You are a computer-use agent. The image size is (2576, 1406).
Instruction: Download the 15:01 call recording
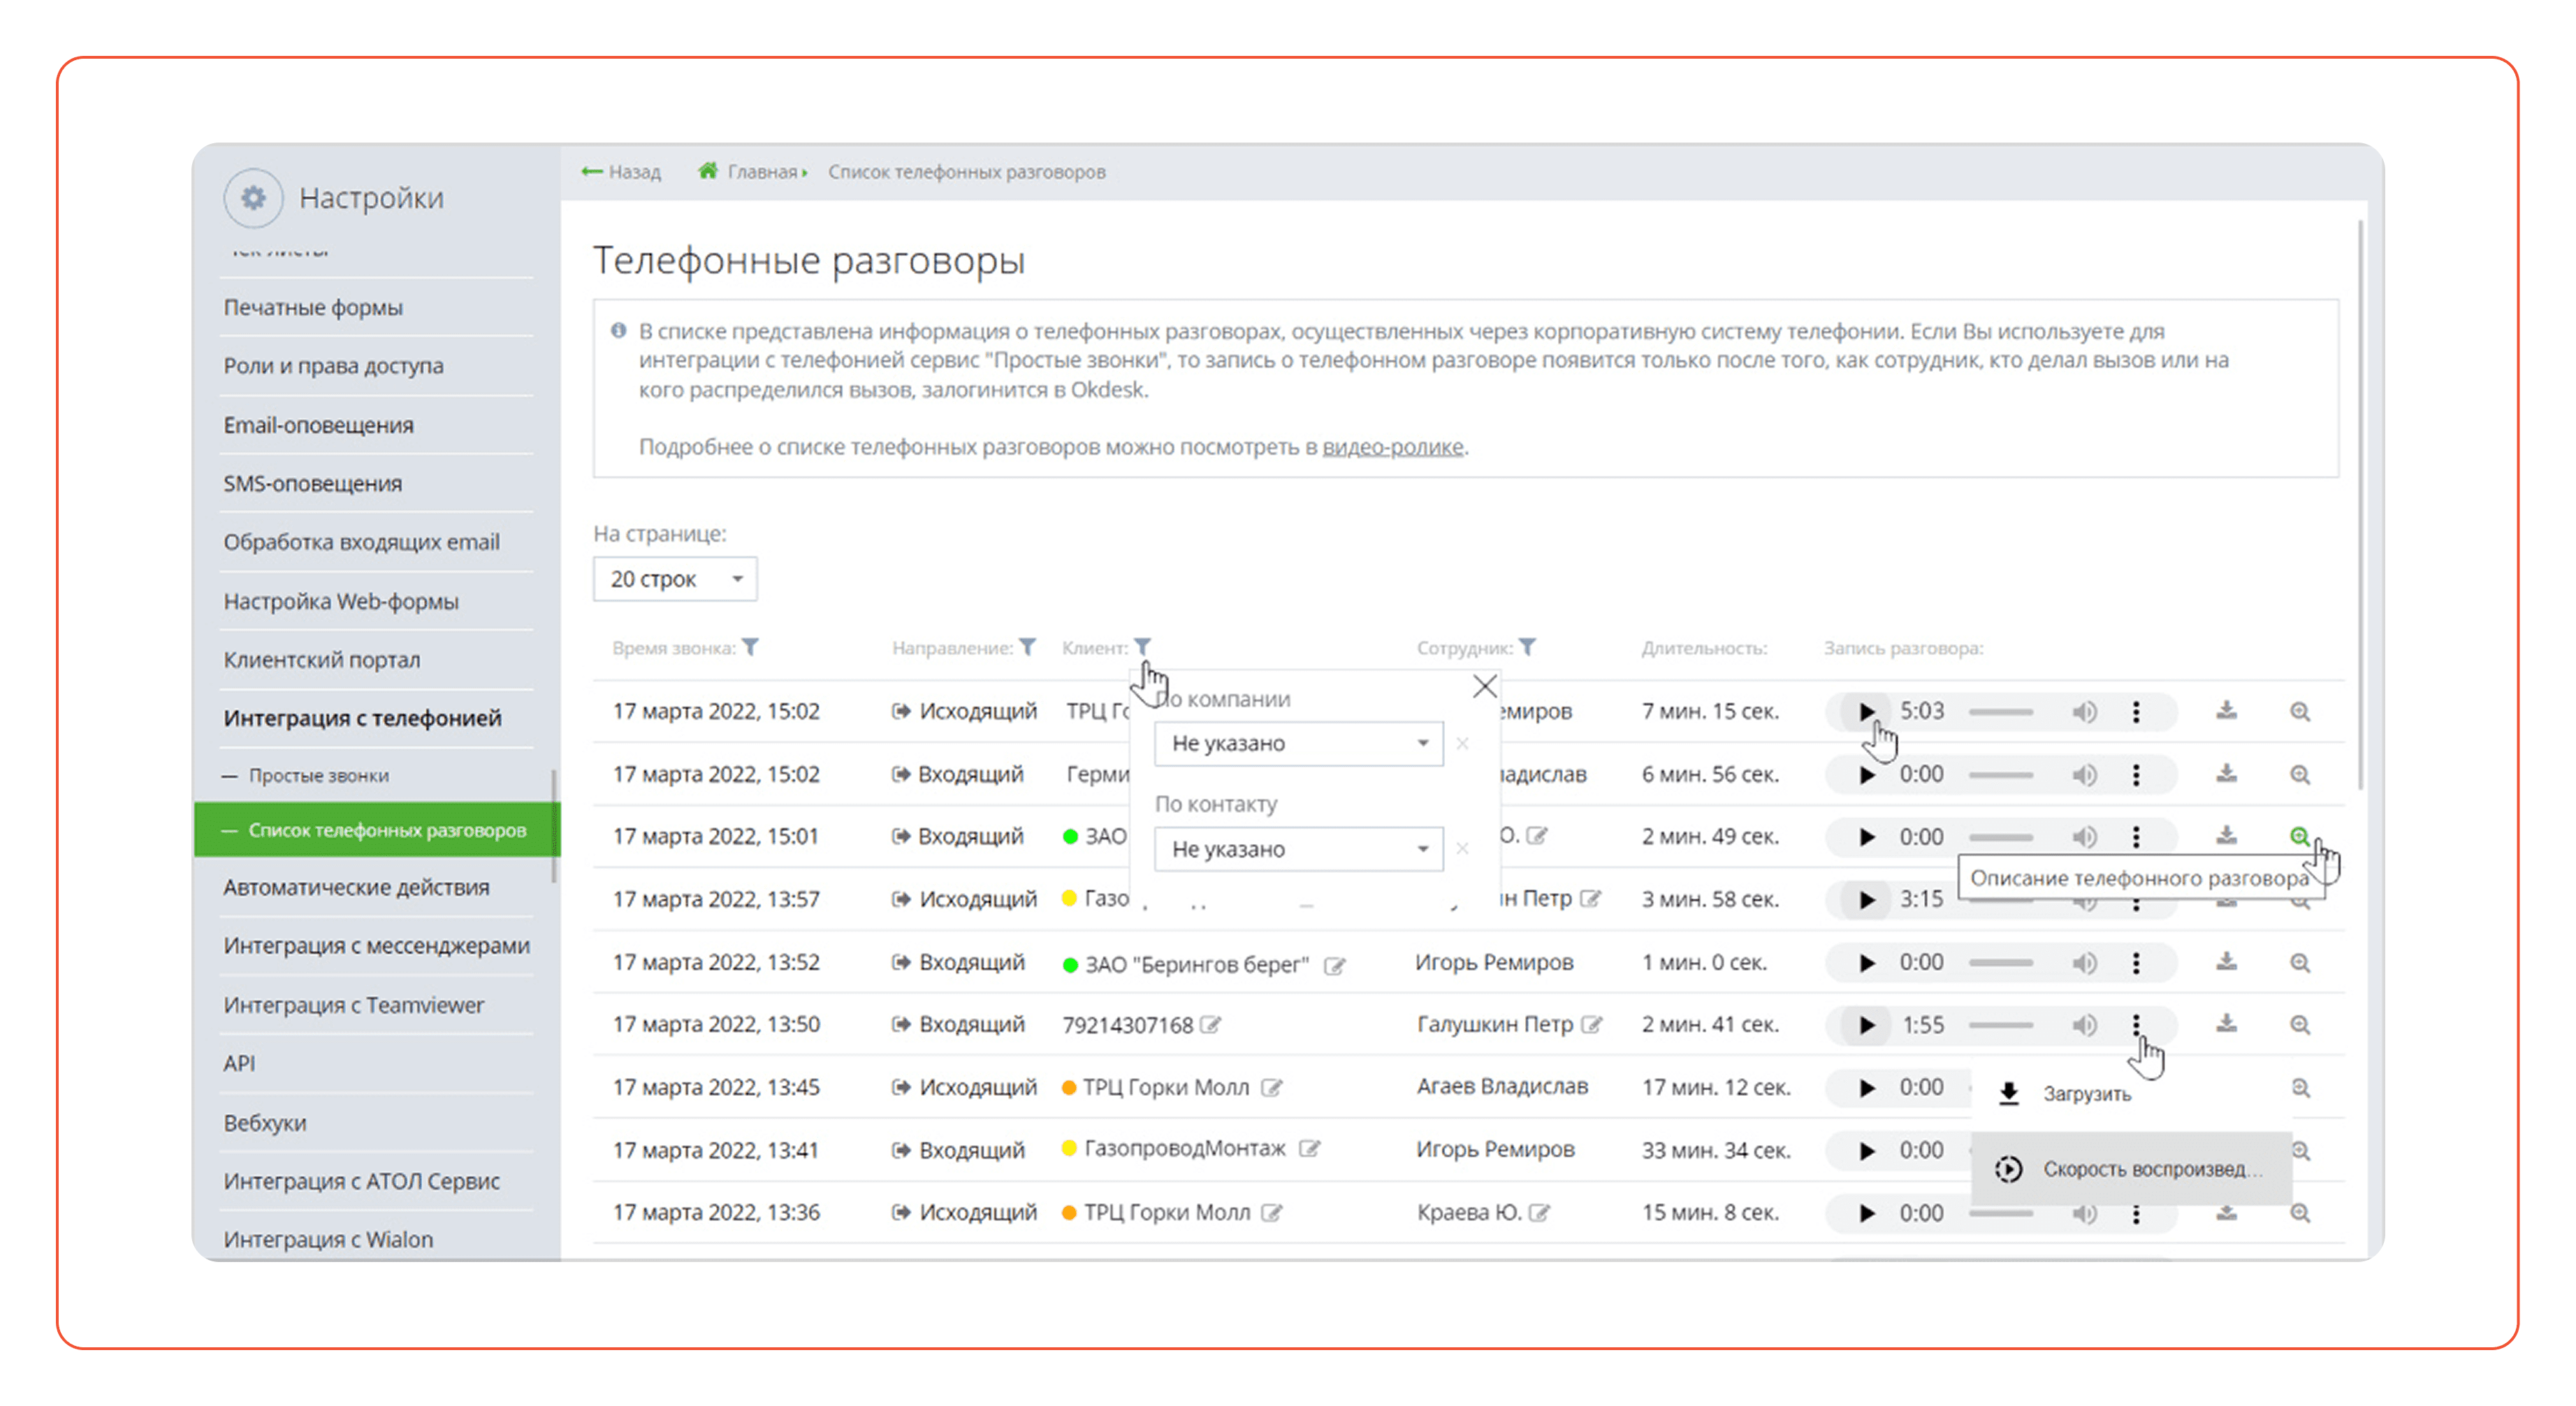[x=2226, y=836]
